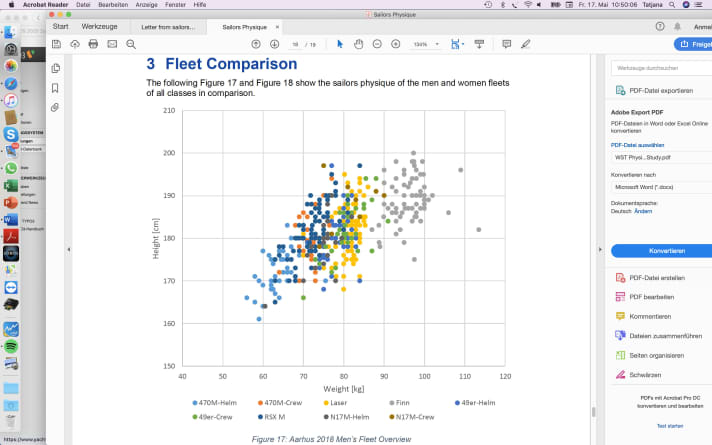The width and height of the screenshot is (712, 445).
Task: Go to next page arrow
Action: (274, 44)
